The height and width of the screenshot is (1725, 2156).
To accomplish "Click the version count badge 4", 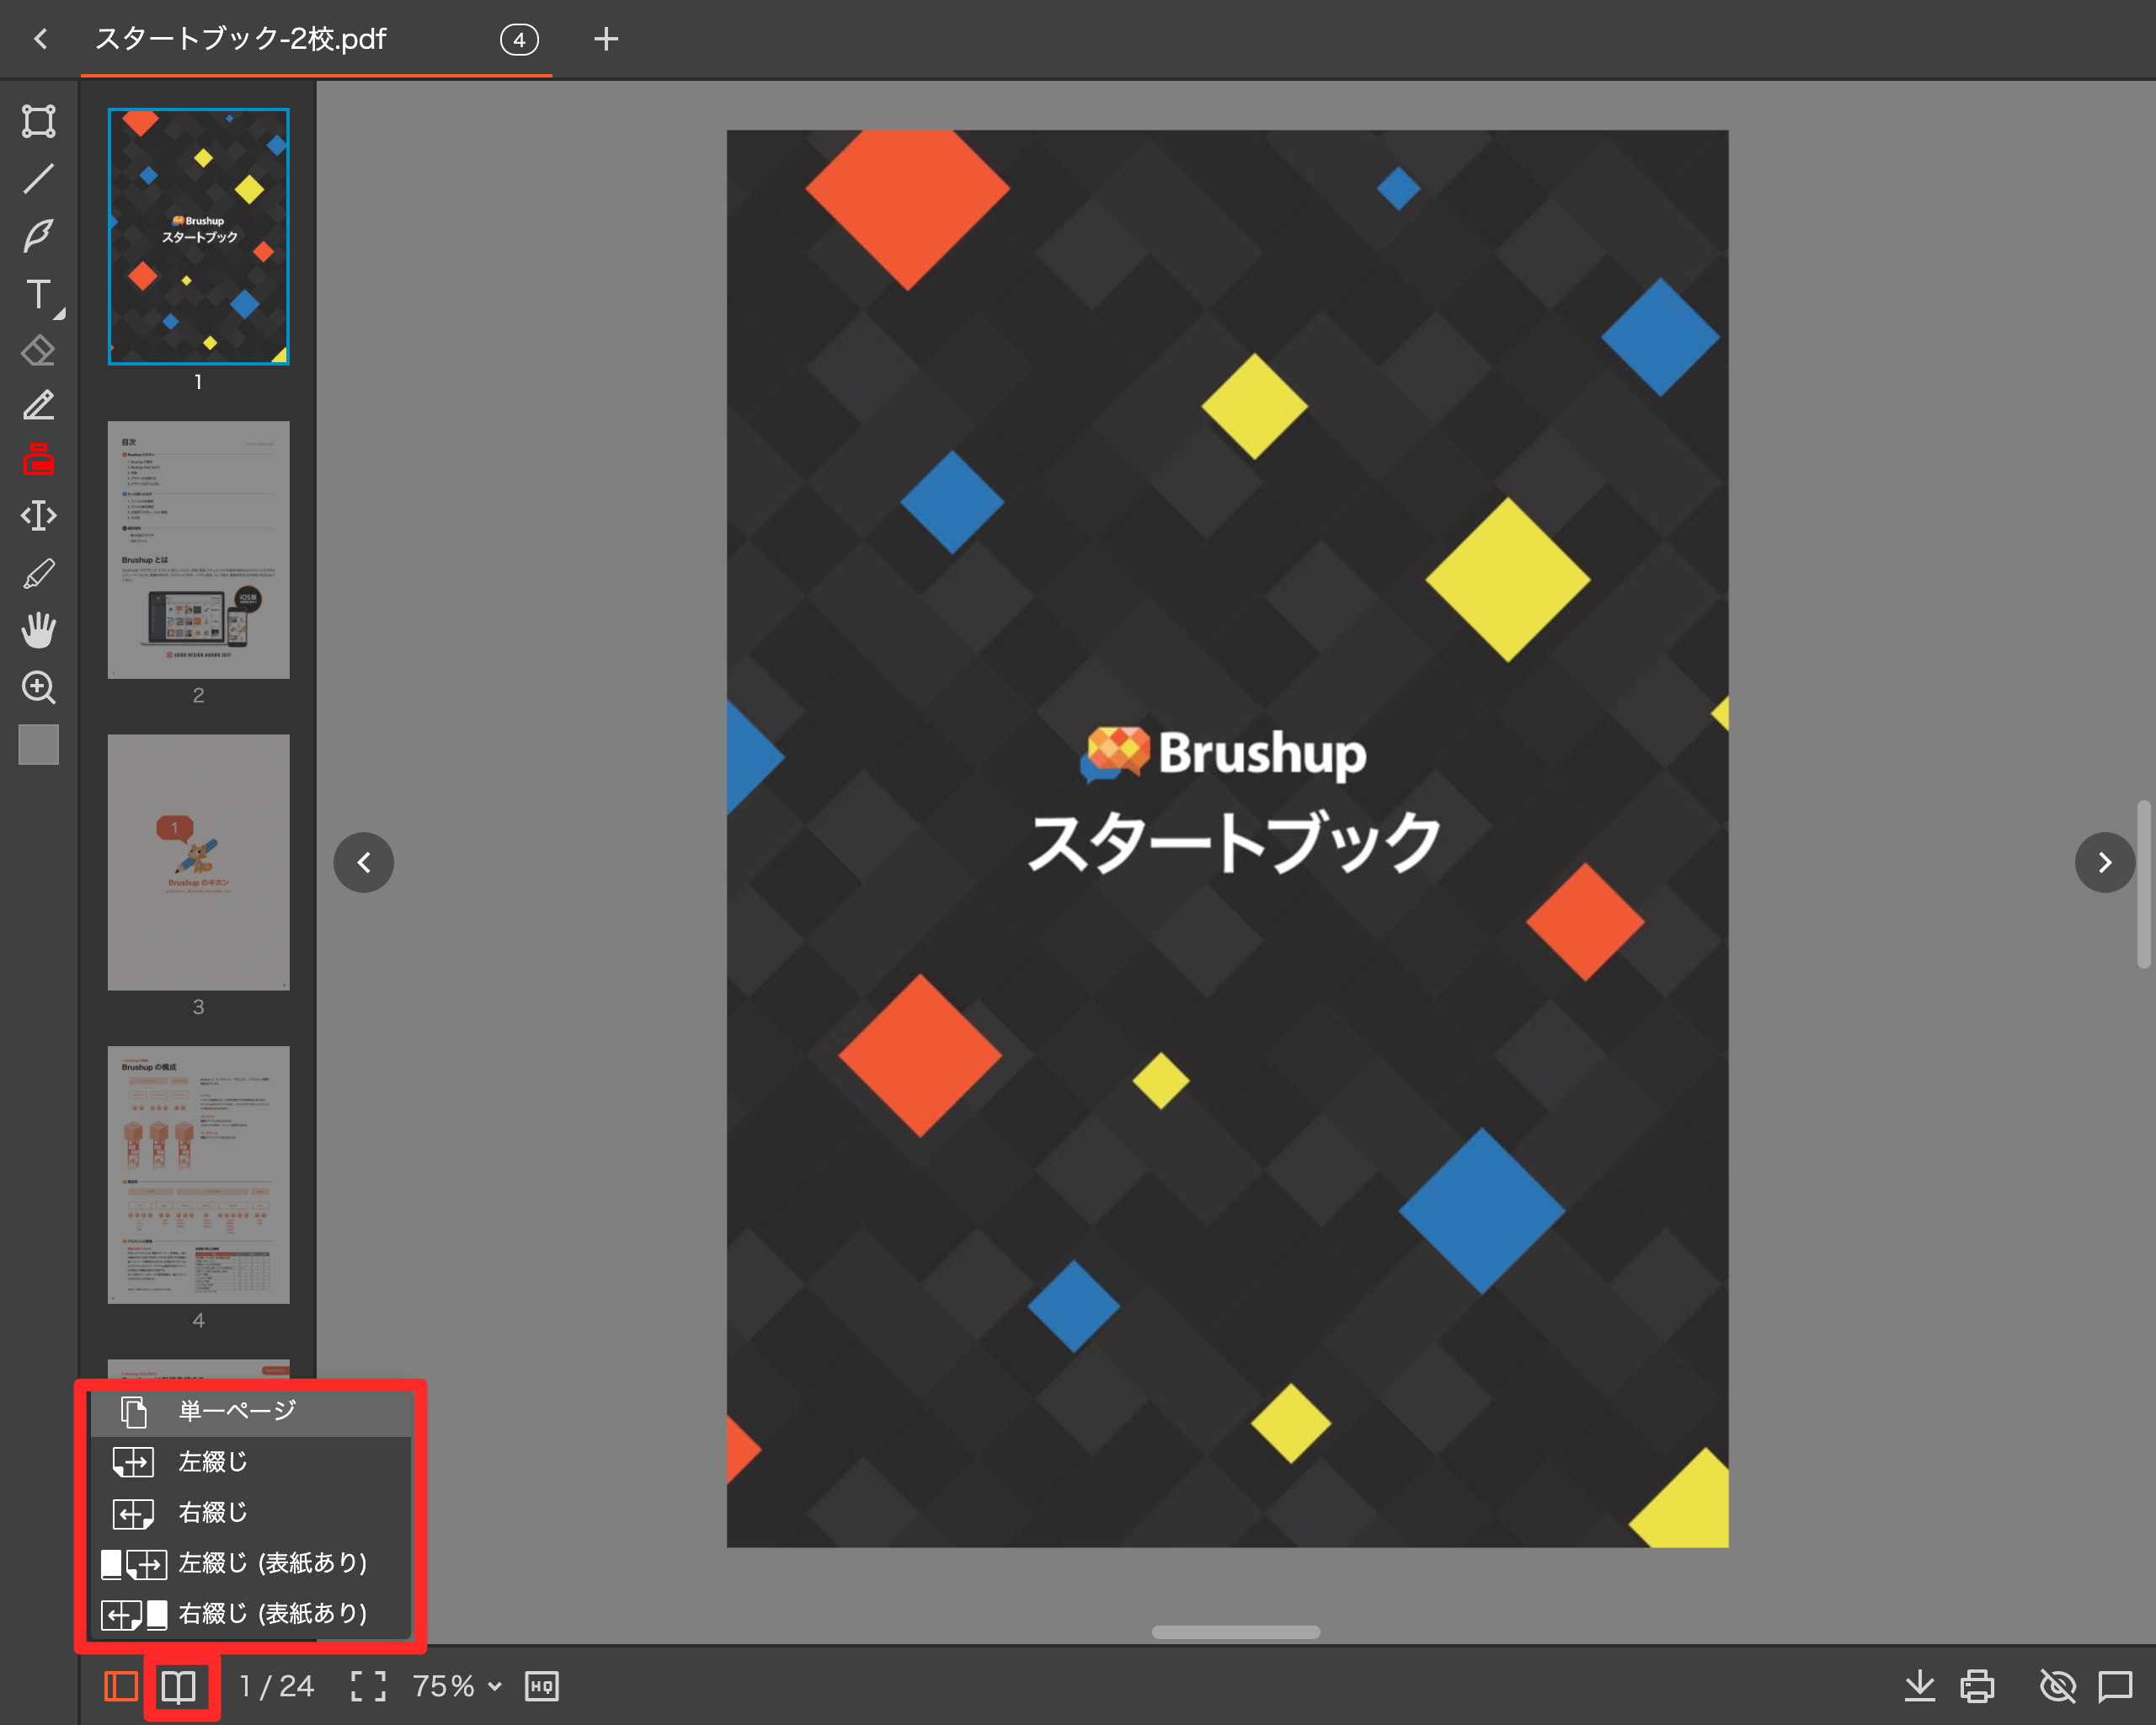I will pos(519,40).
